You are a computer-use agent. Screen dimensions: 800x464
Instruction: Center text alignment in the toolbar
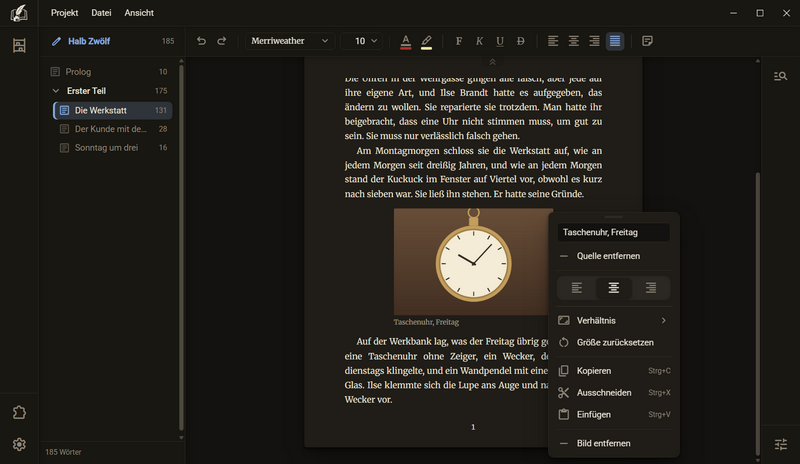573,41
